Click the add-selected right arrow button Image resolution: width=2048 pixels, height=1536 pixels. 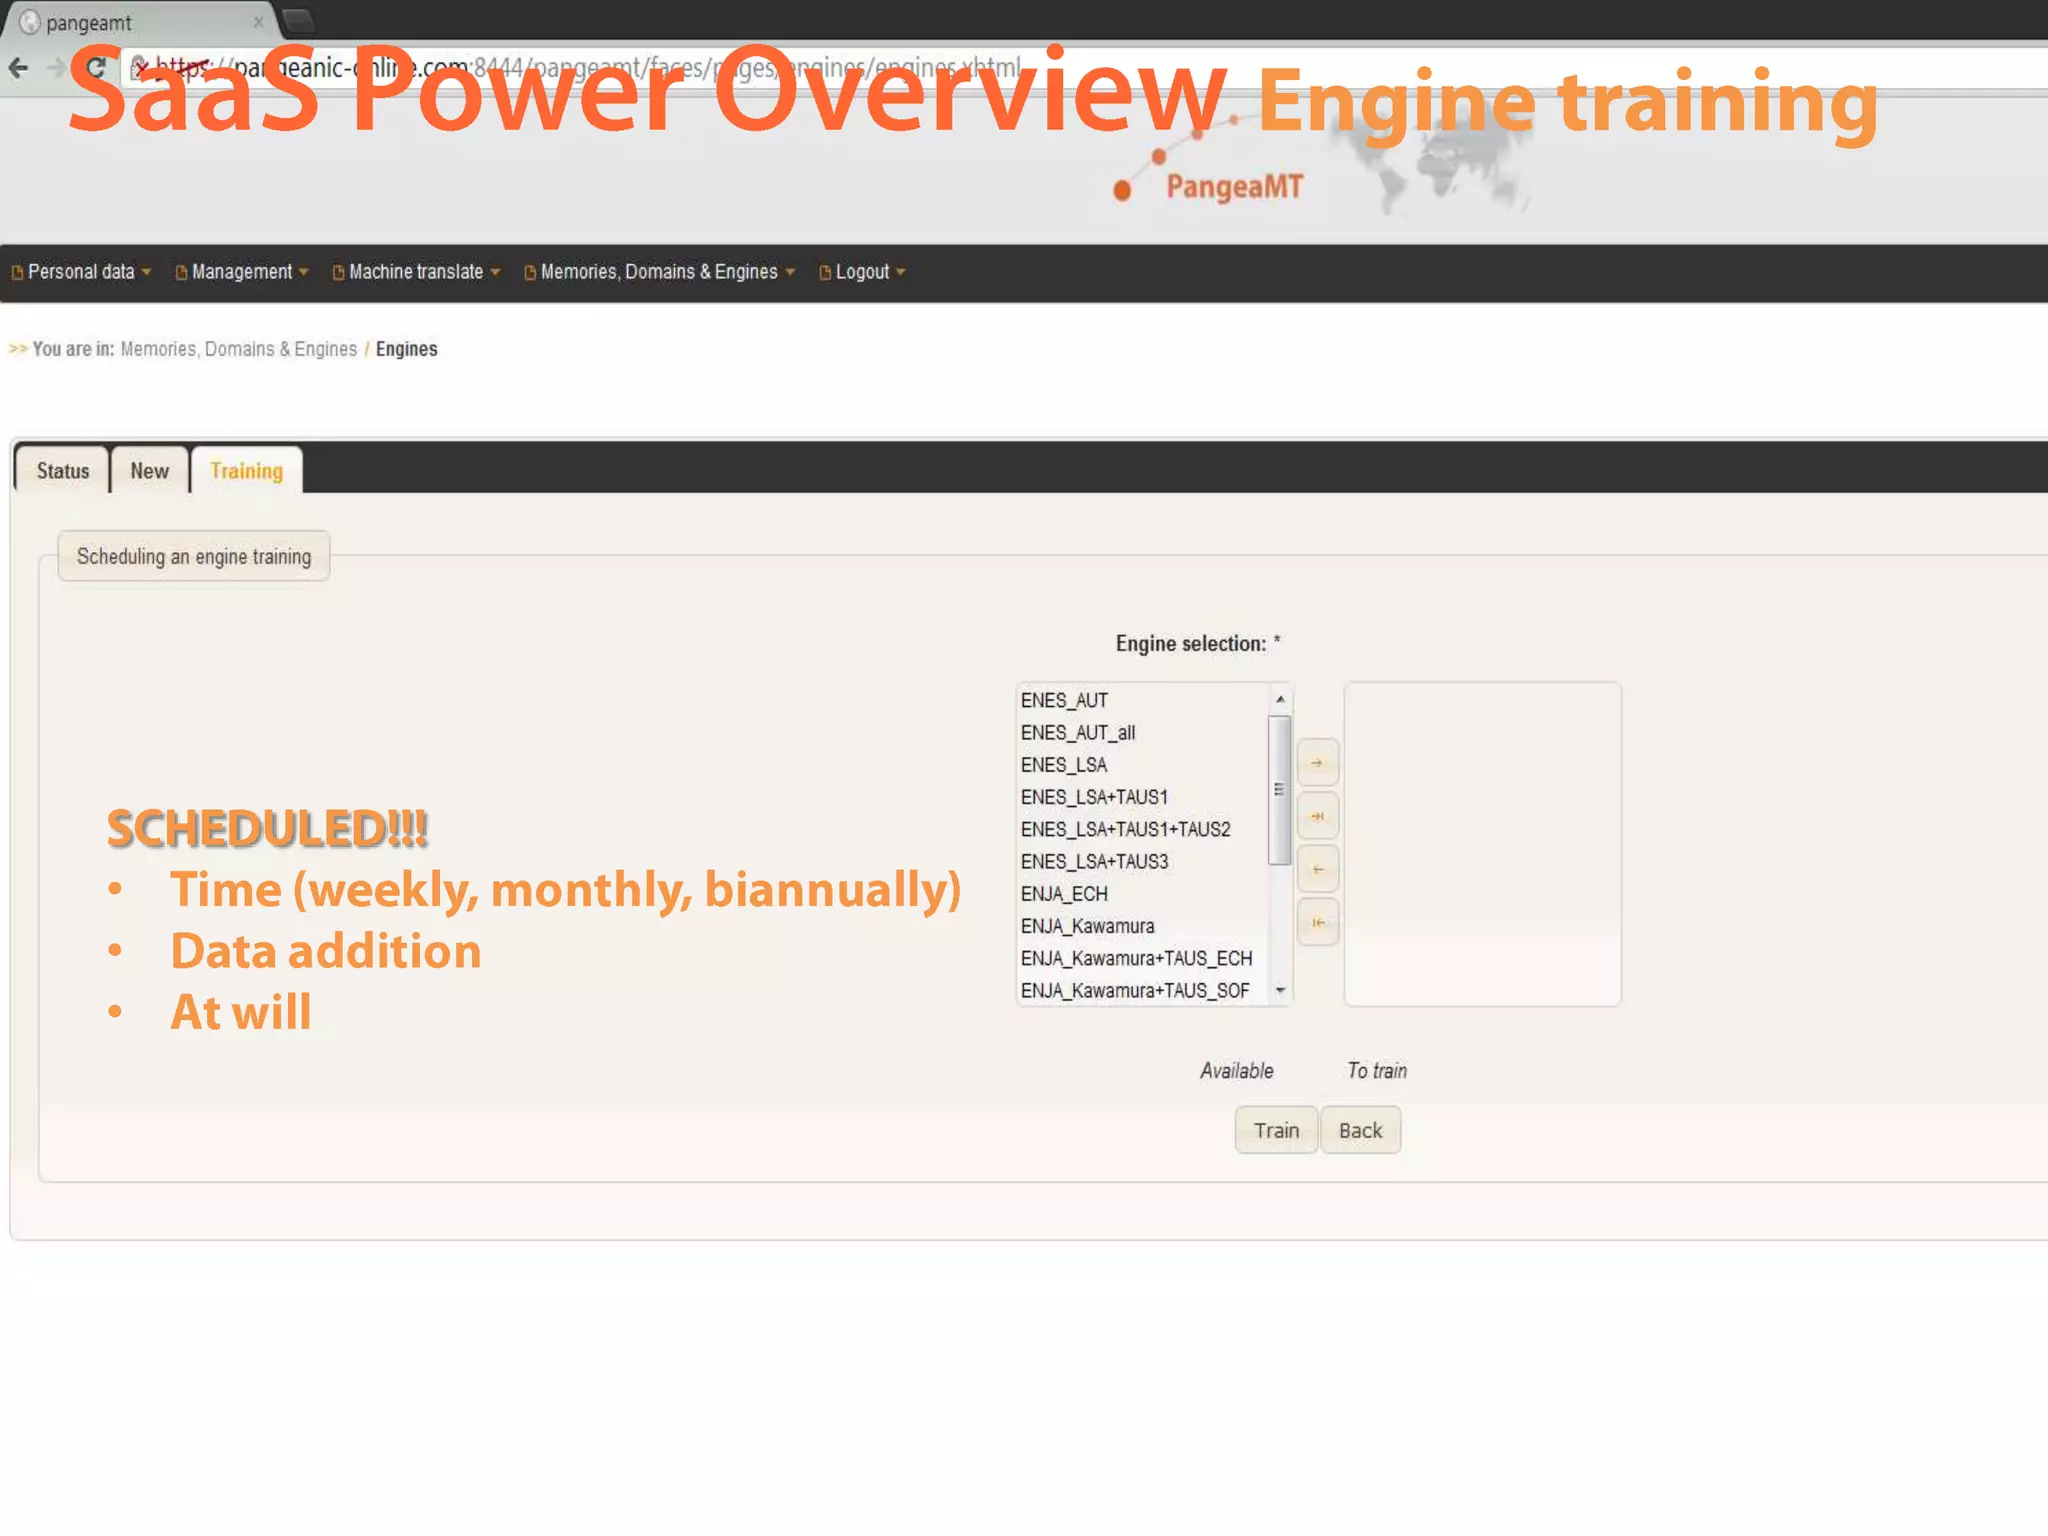1317,764
